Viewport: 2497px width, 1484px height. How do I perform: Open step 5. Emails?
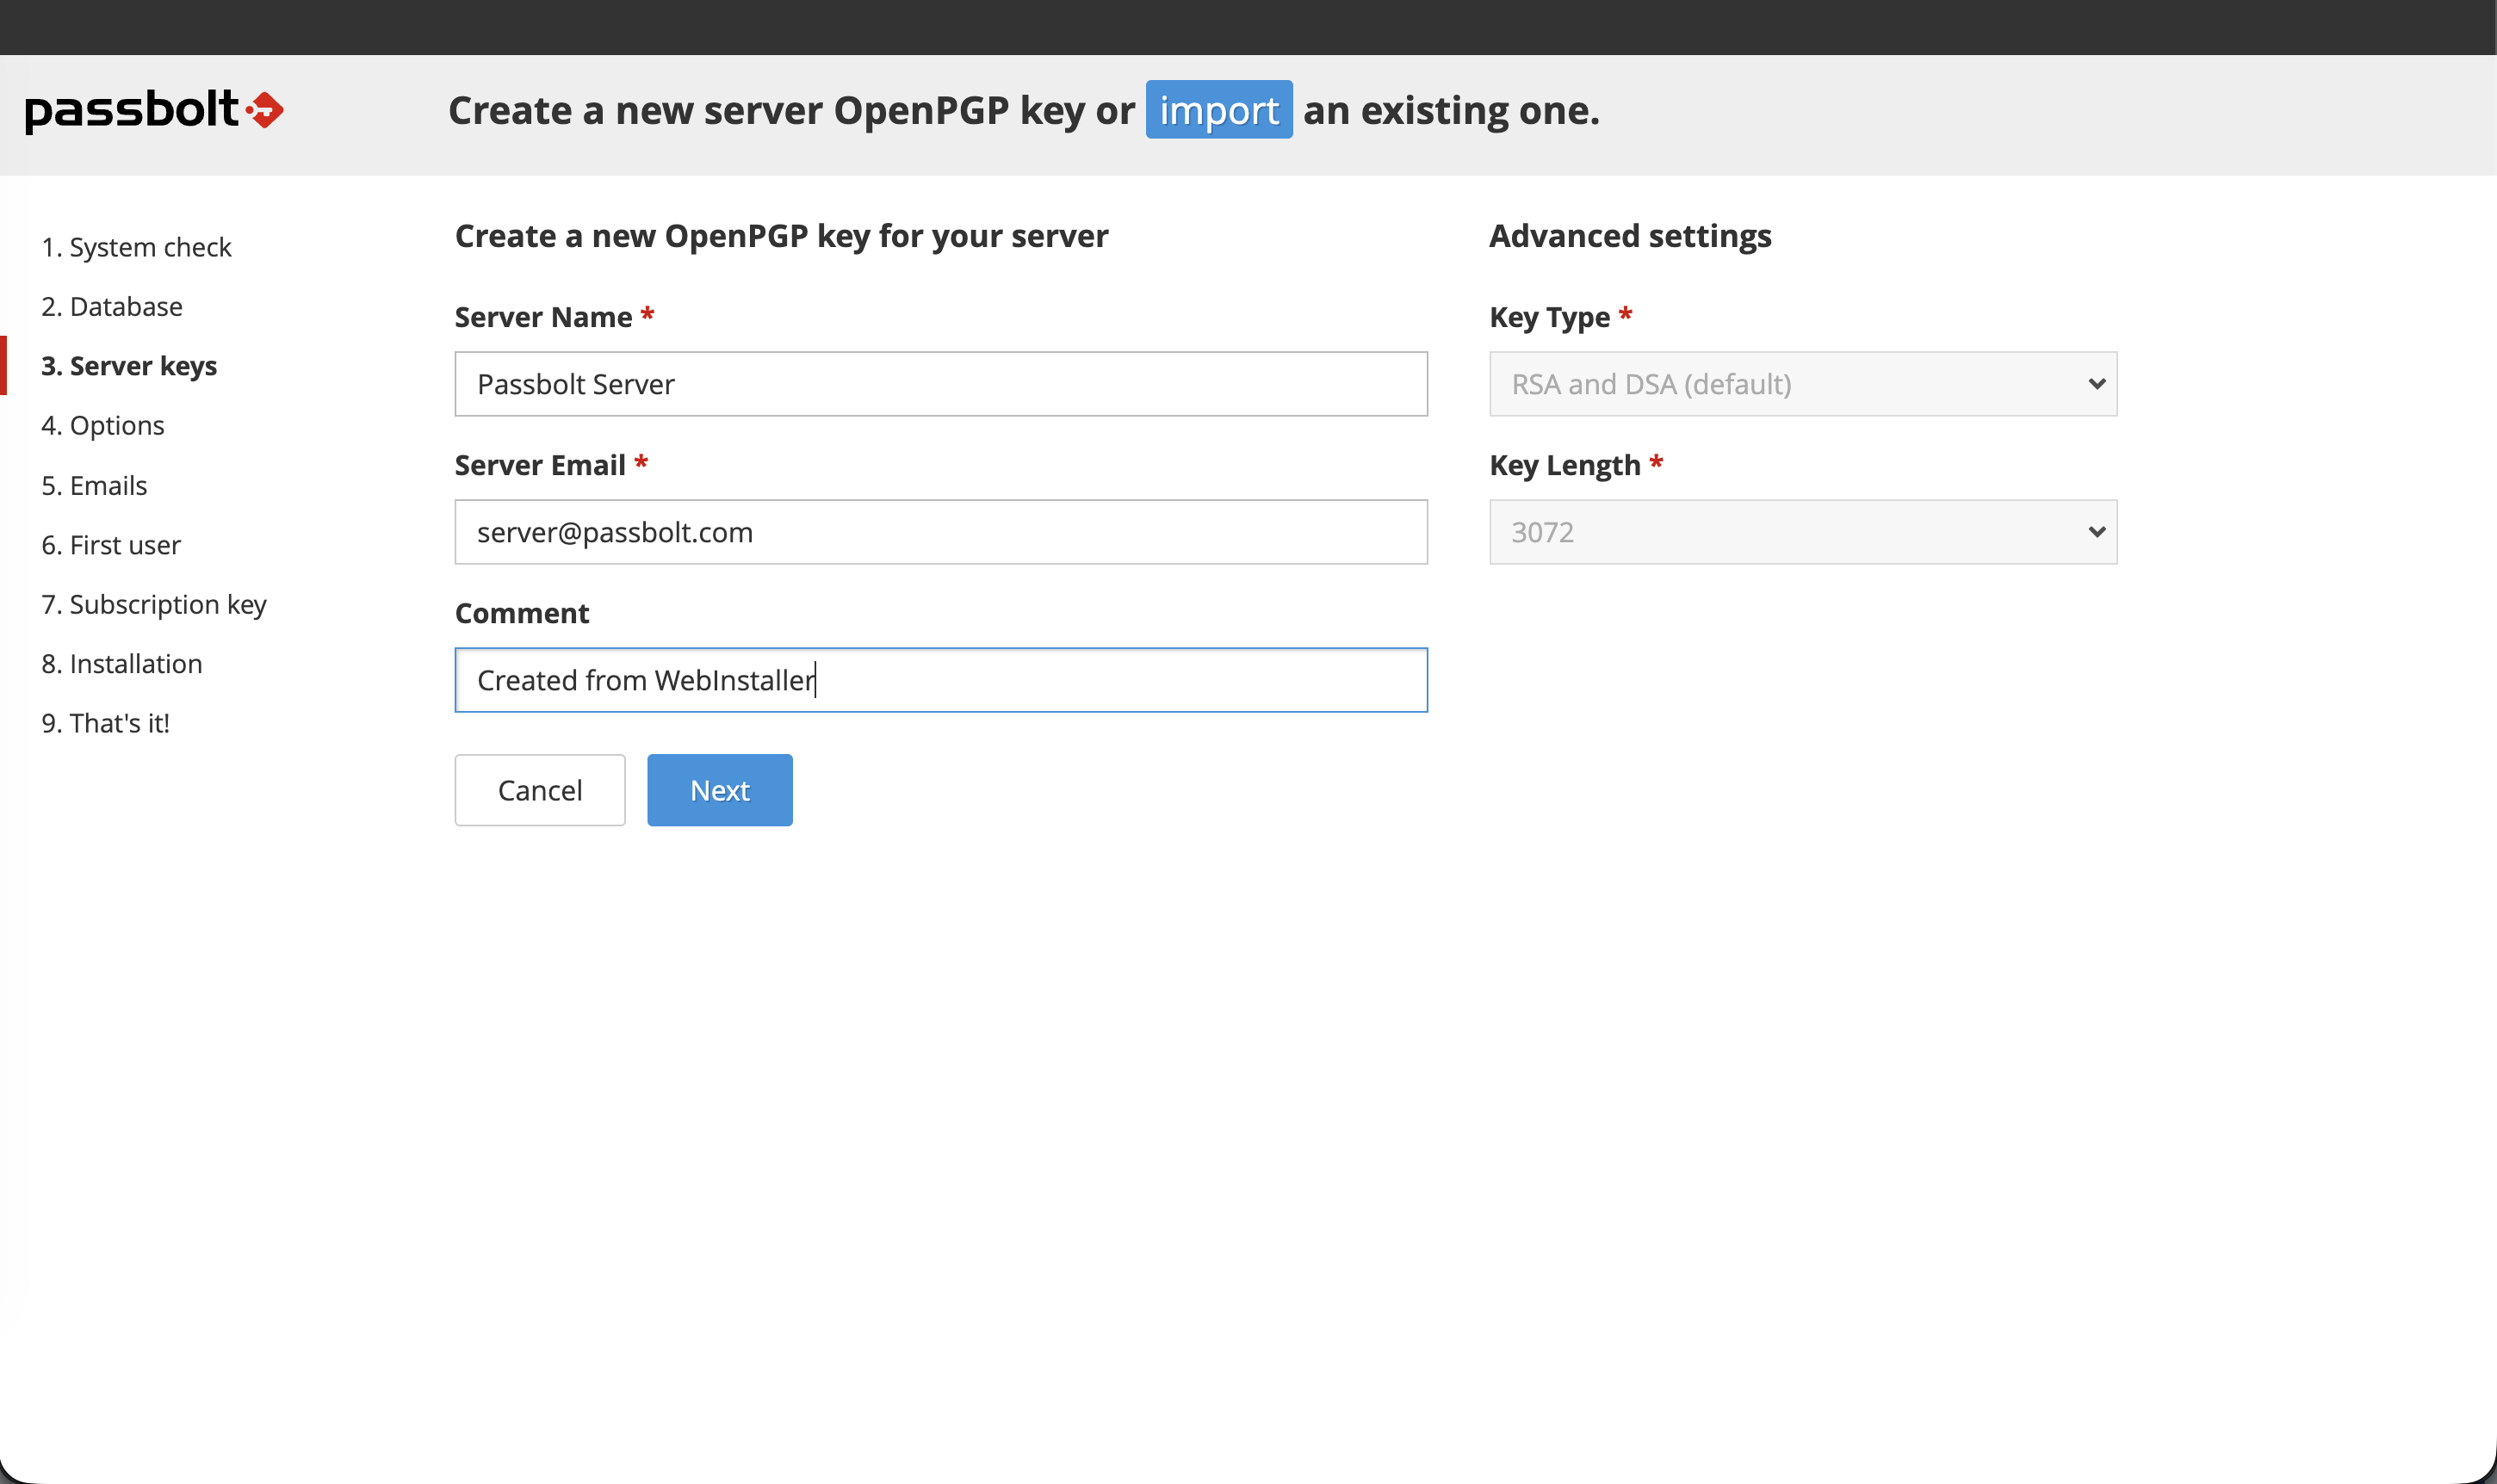coord(94,485)
